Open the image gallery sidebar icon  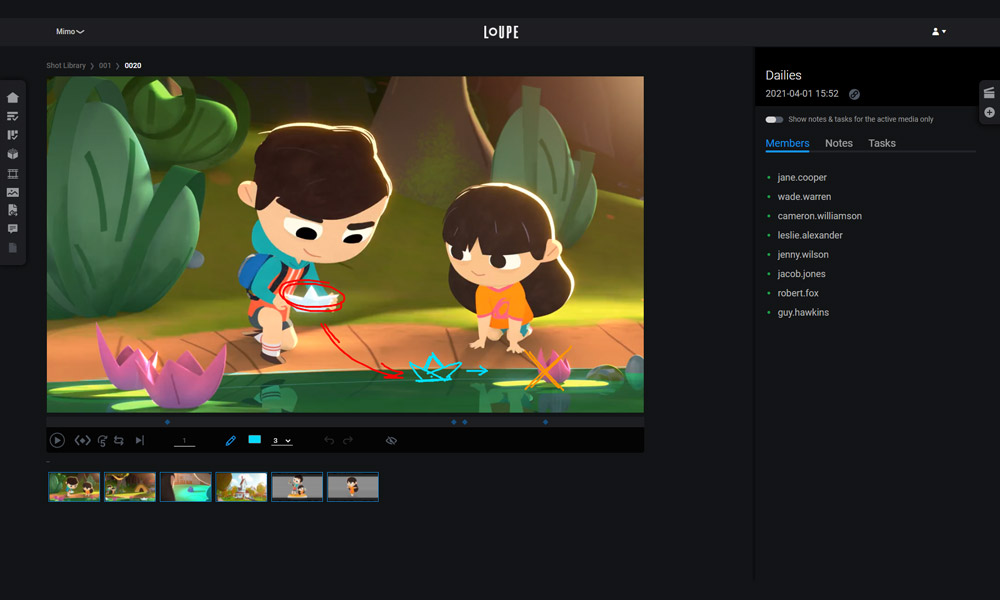[13, 192]
